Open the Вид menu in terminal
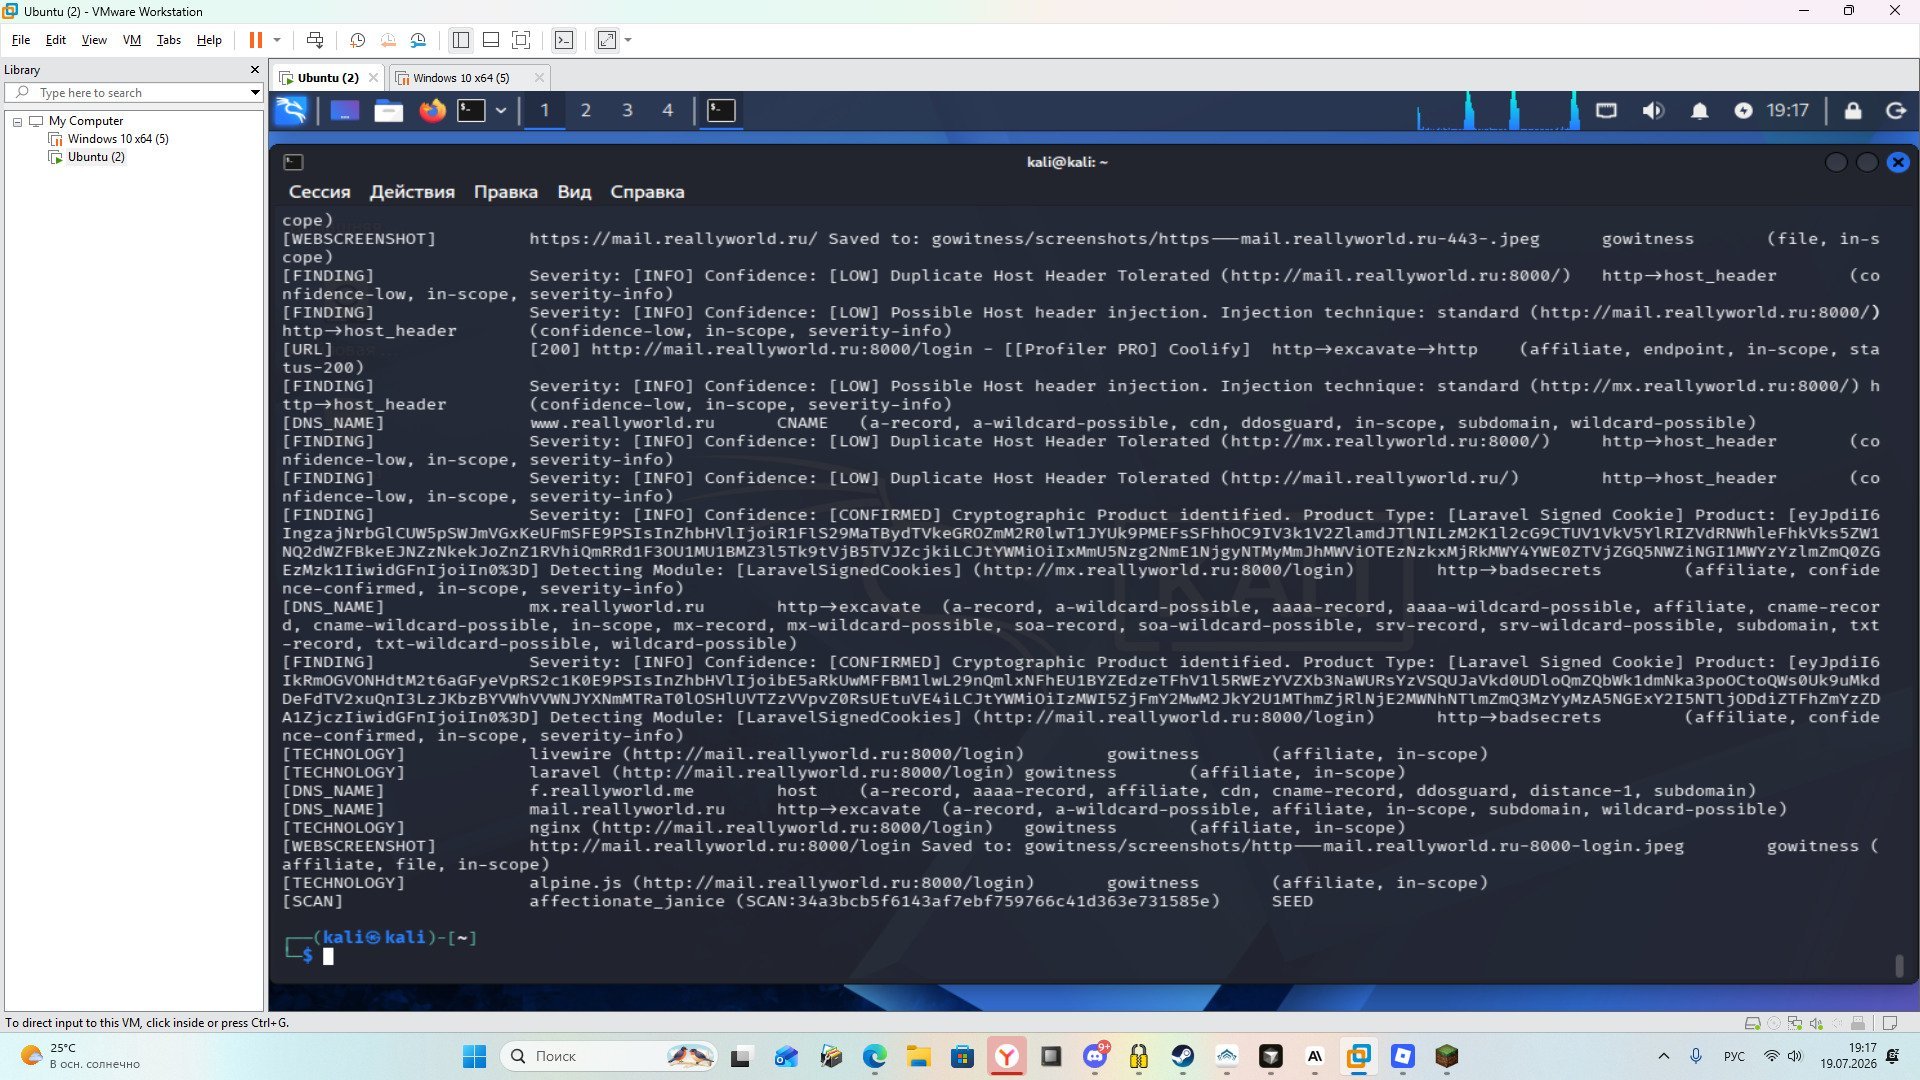Image resolution: width=1920 pixels, height=1080 pixels. pyautogui.click(x=574, y=192)
